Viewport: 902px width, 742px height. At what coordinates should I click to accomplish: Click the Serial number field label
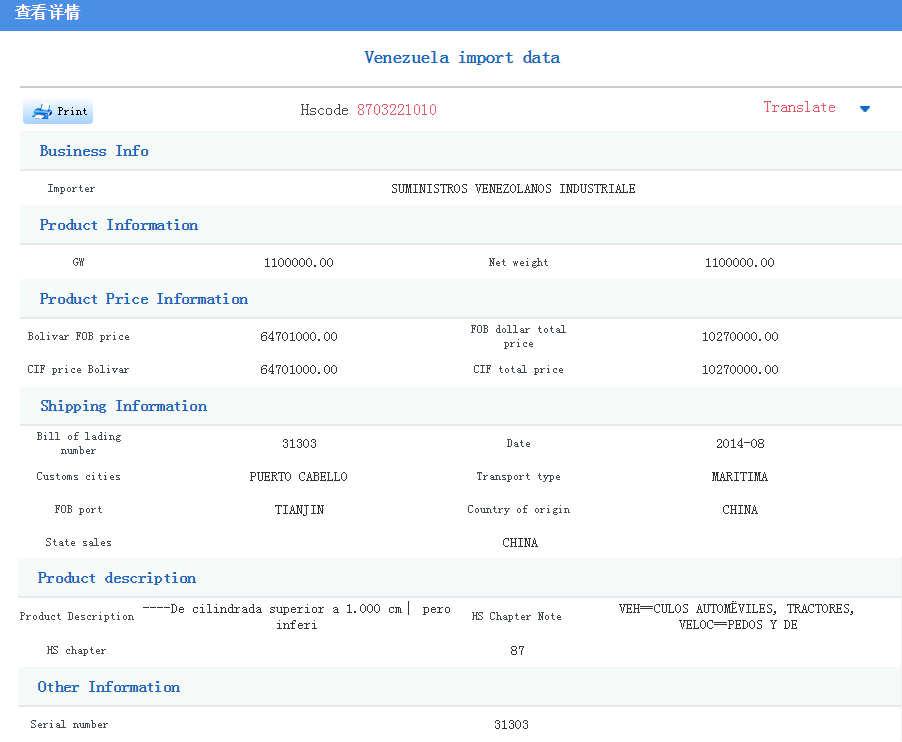pyautogui.click(x=69, y=725)
